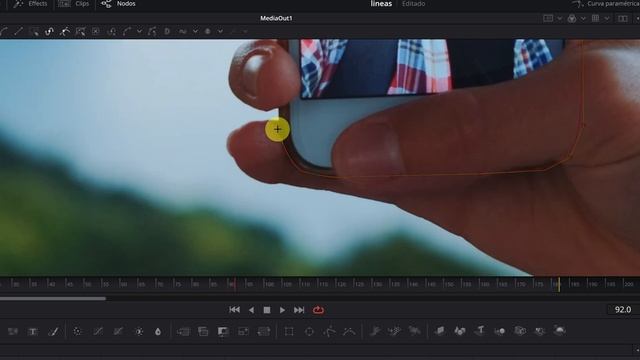Open dropdown next to the wave icon

196,31
